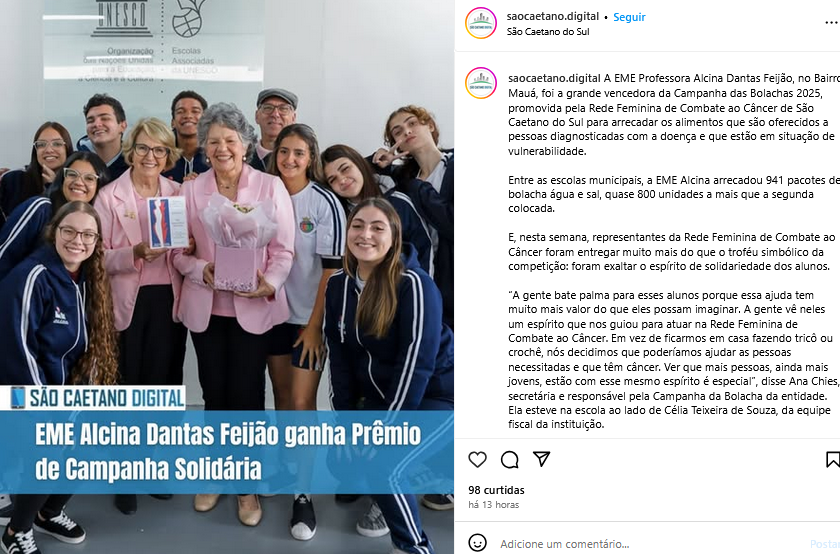
Task: View the 98 curtidas likes list
Action: coord(496,490)
